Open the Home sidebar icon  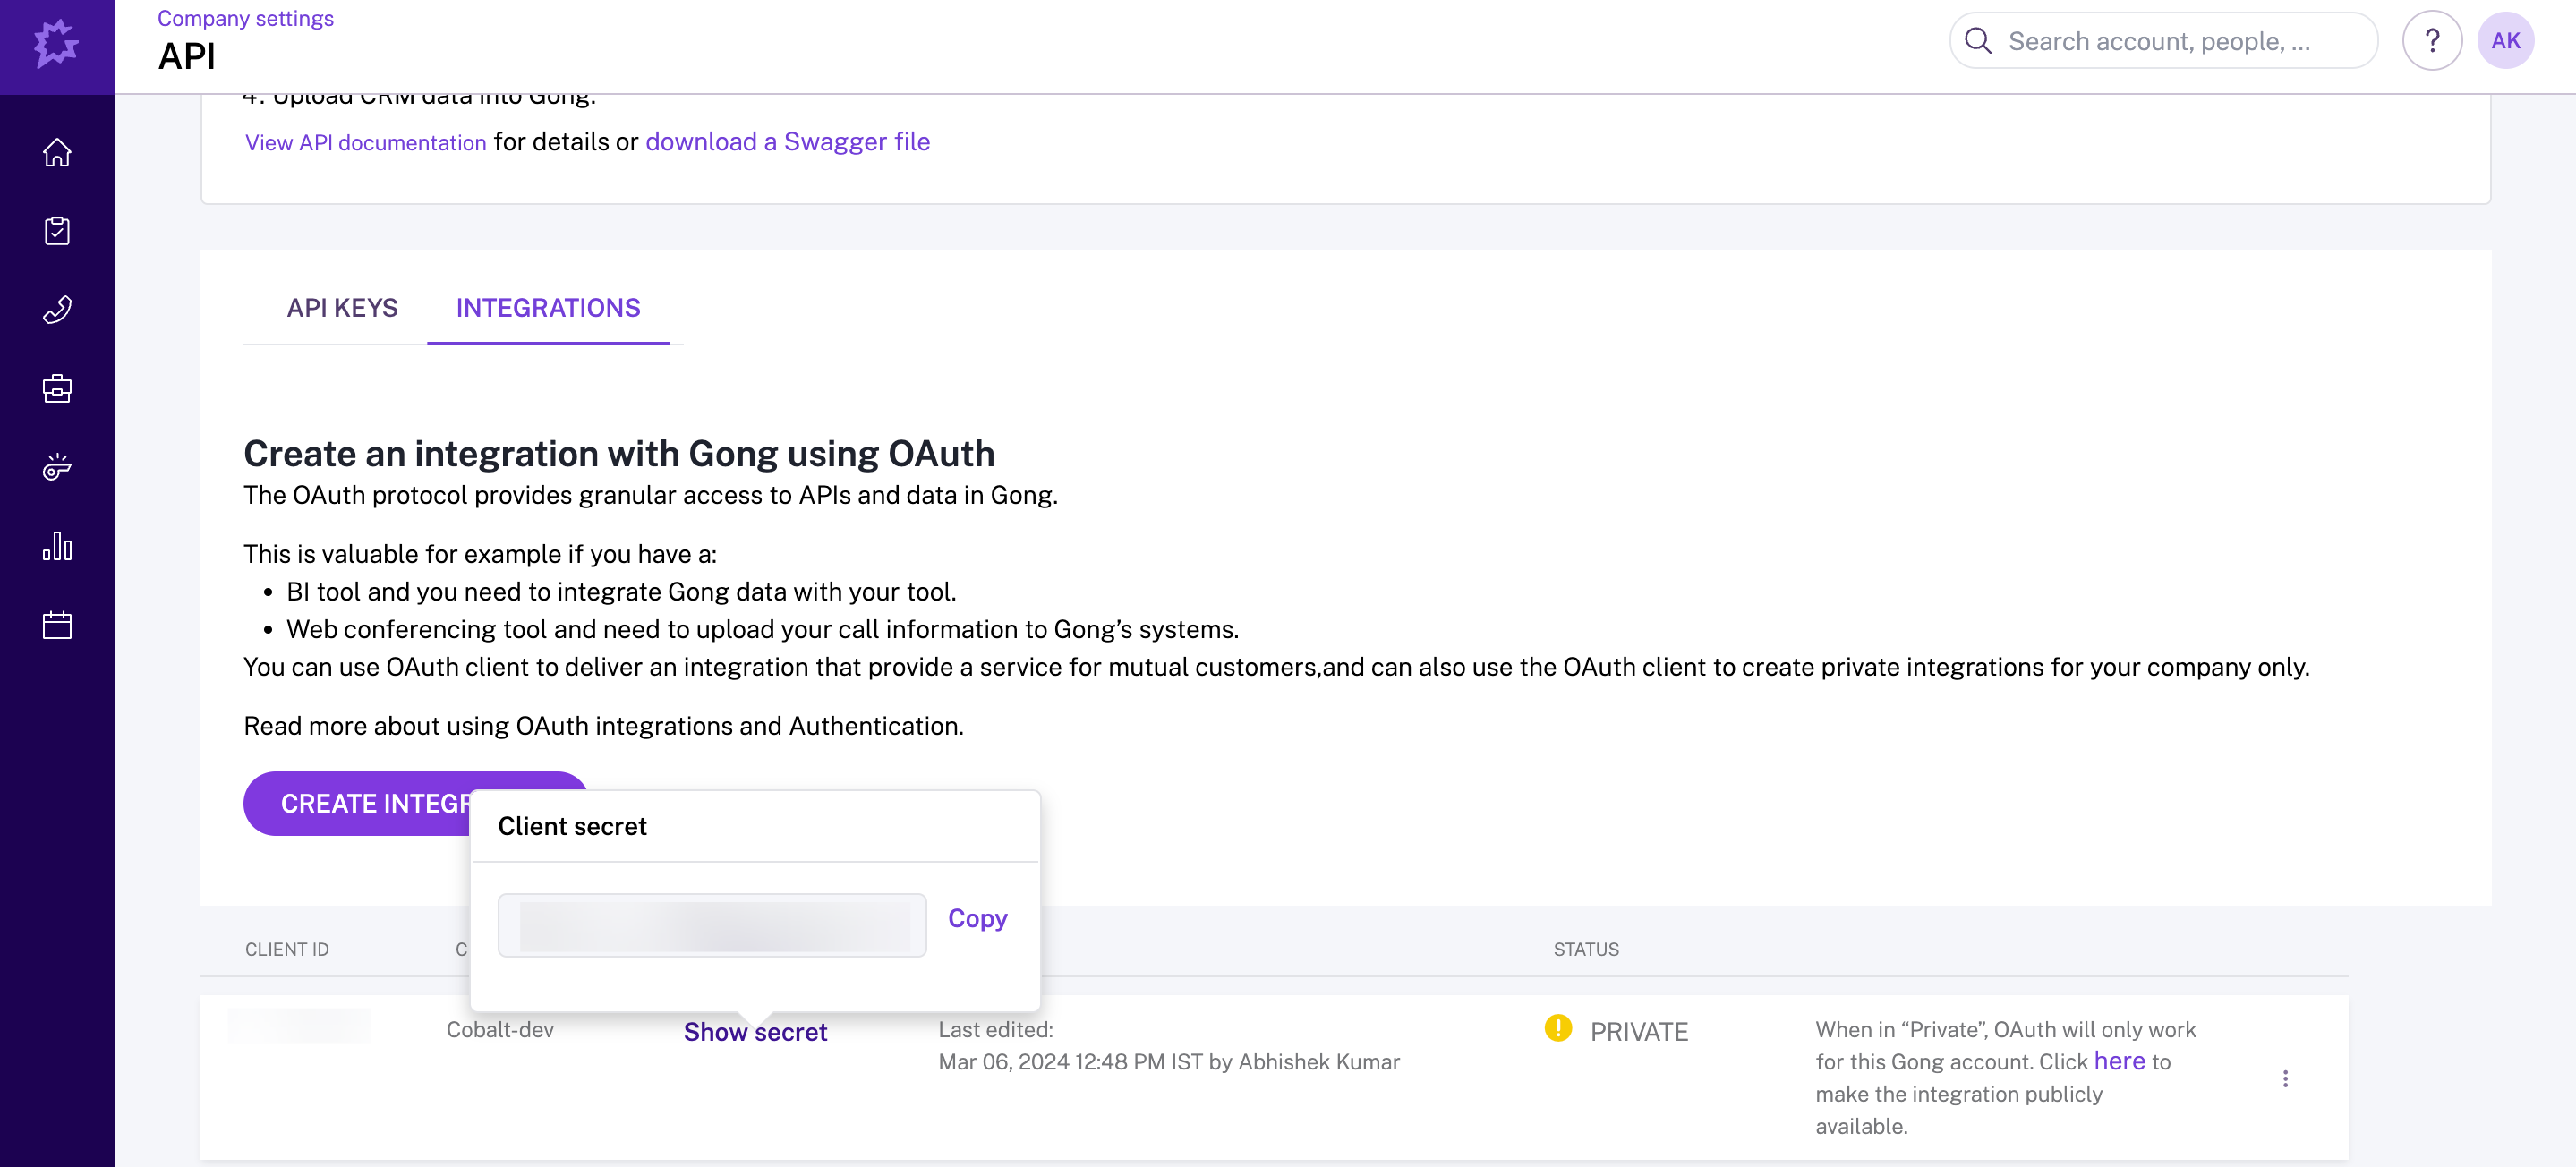point(57,152)
